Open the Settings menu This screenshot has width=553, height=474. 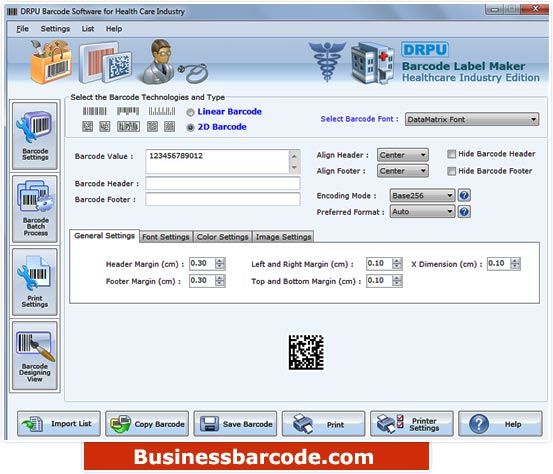click(55, 29)
